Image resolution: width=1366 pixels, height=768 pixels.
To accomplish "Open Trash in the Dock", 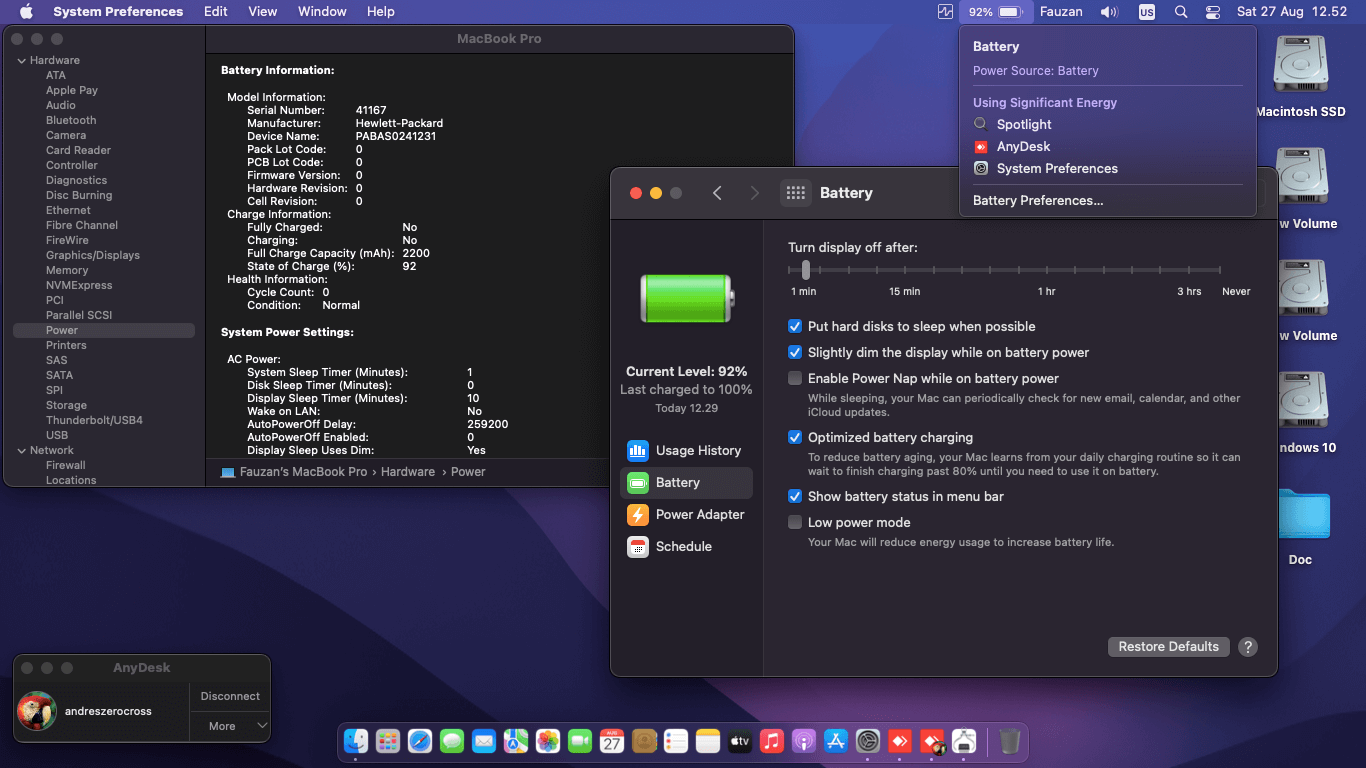I will 1010,741.
